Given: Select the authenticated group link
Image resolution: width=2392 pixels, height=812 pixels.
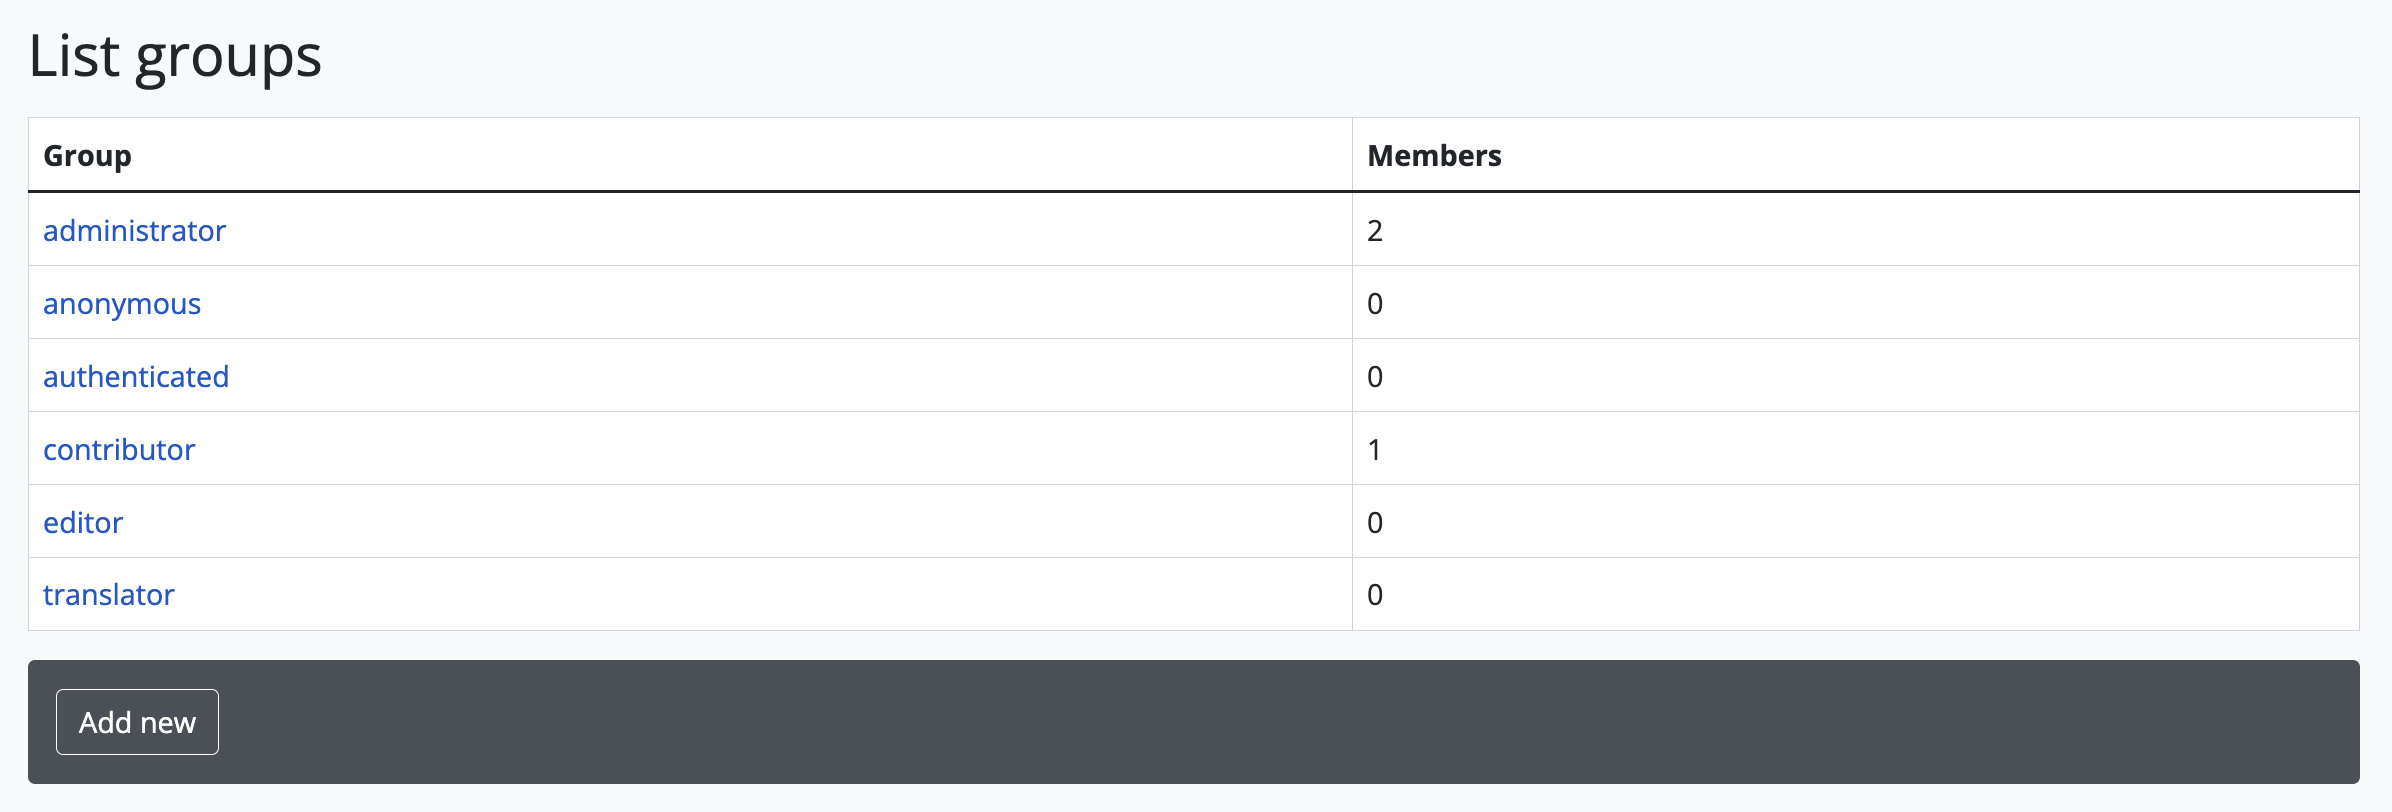Looking at the screenshot, I should click(x=136, y=377).
